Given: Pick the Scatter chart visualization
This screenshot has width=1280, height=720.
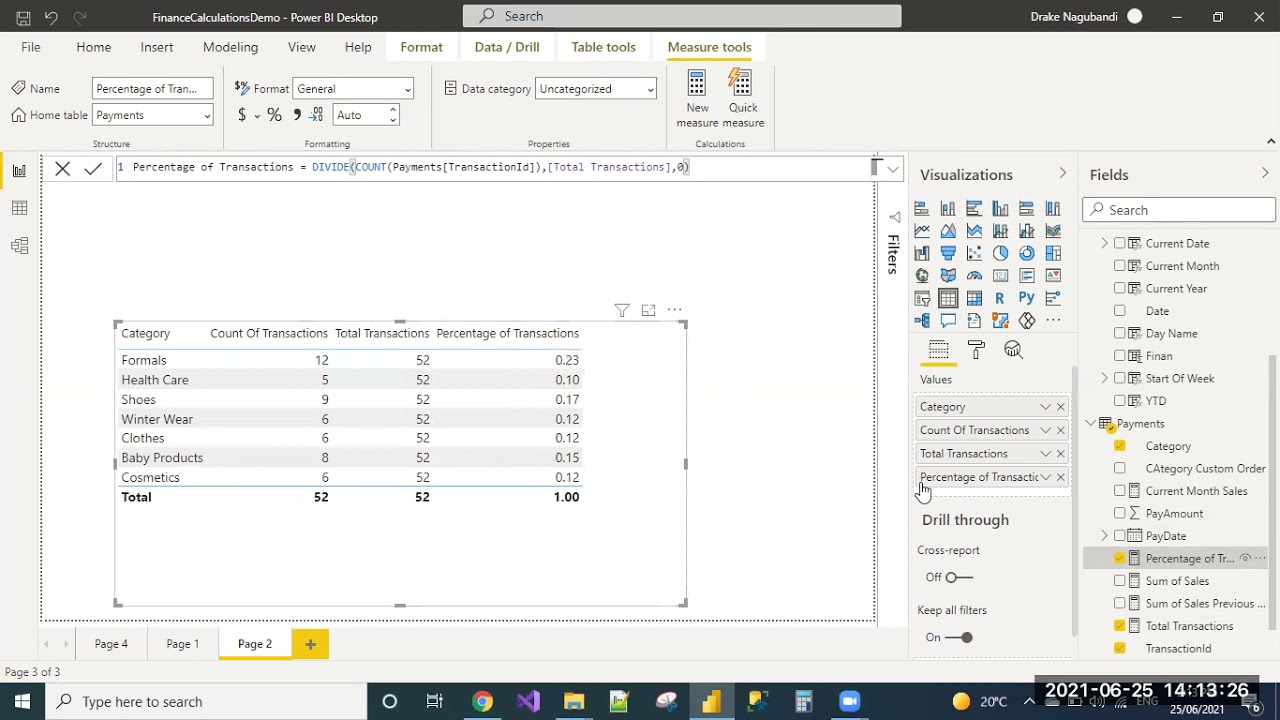Looking at the screenshot, I should click(x=974, y=253).
